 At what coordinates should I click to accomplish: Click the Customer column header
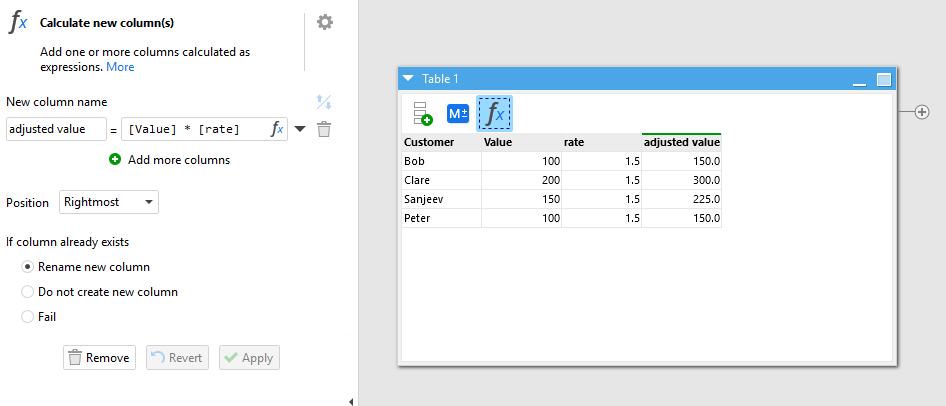[x=442, y=142]
